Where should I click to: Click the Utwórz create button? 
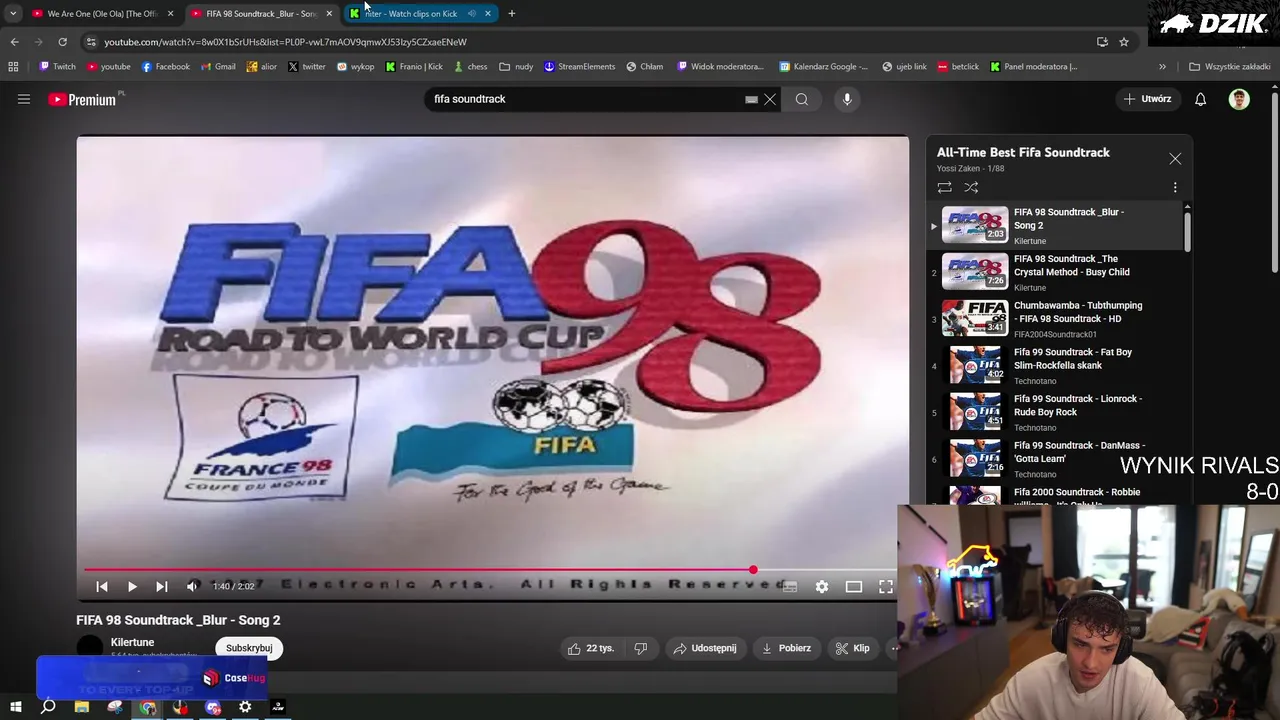(x=1148, y=99)
